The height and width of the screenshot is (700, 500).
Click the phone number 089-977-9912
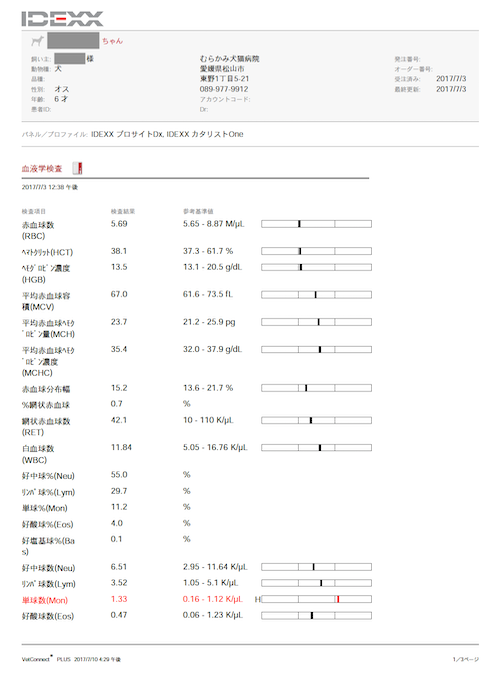pos(224,89)
